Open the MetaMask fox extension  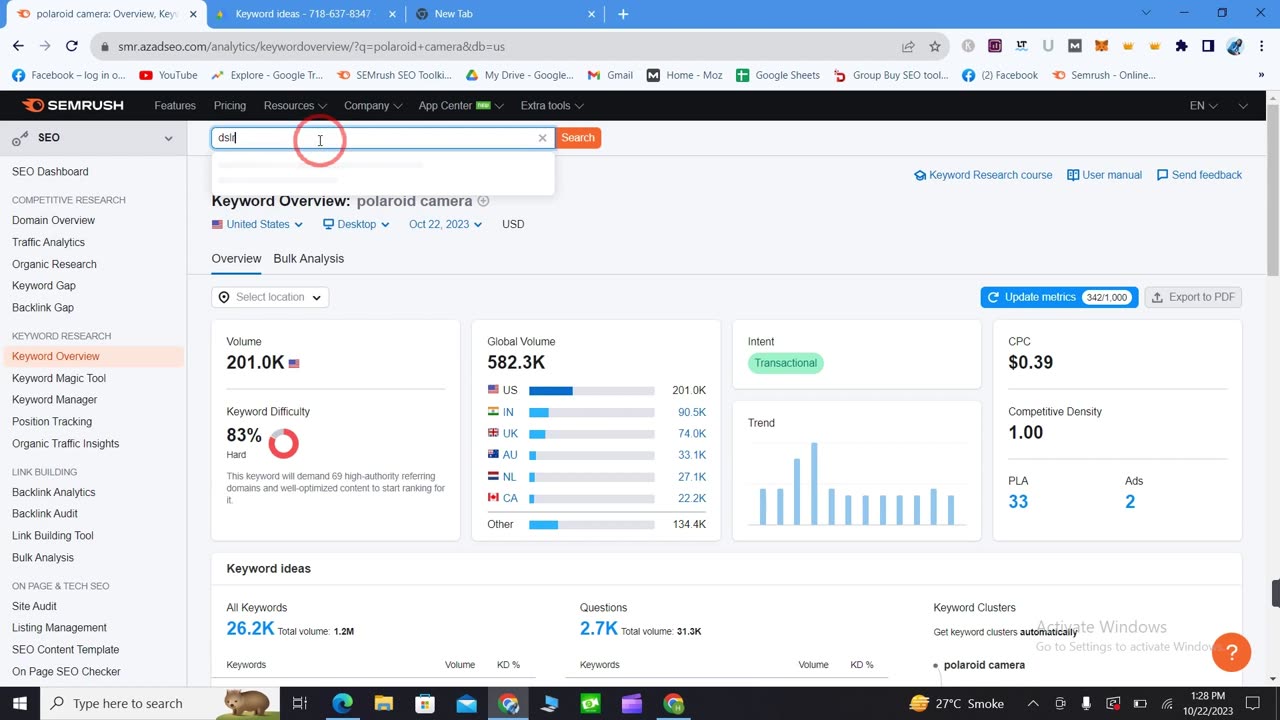tap(1101, 46)
